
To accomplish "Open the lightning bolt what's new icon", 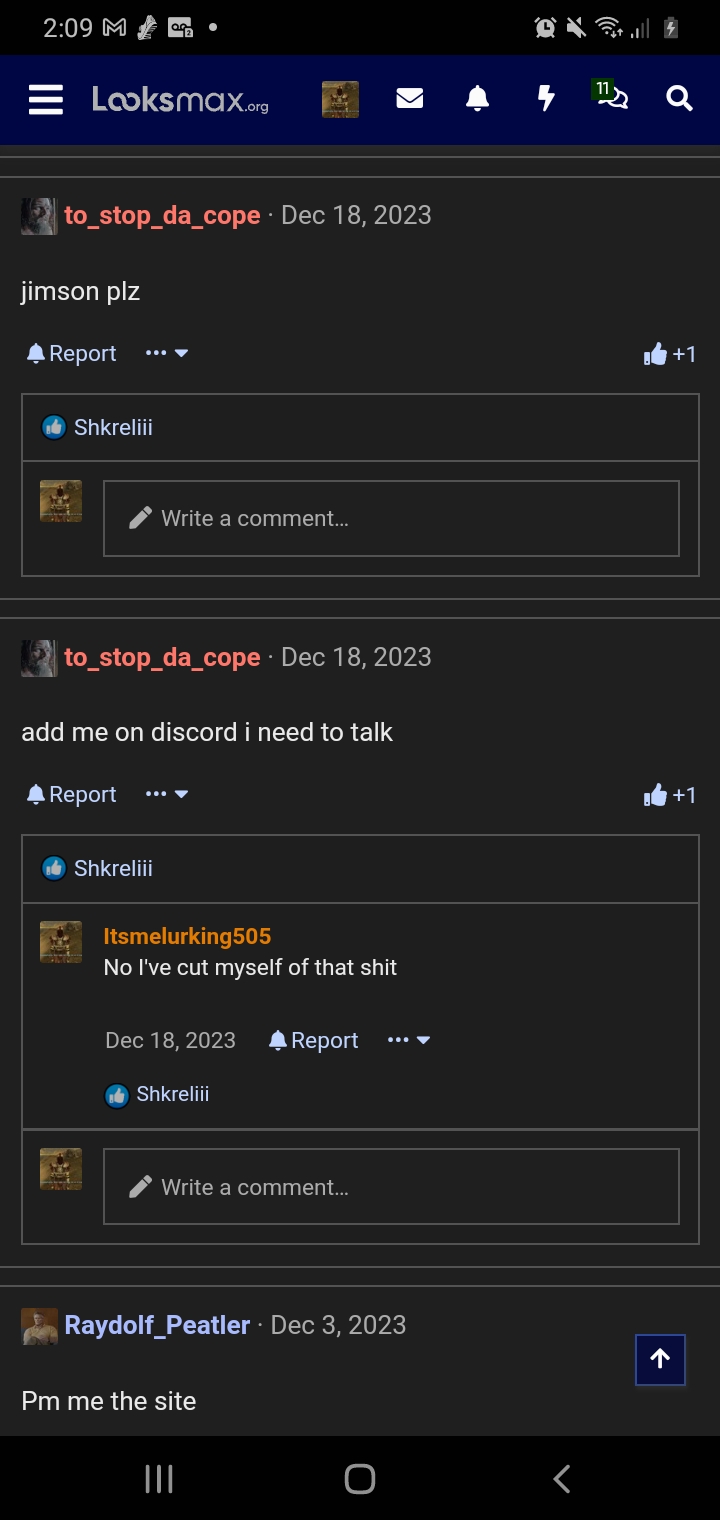I will coord(546,98).
